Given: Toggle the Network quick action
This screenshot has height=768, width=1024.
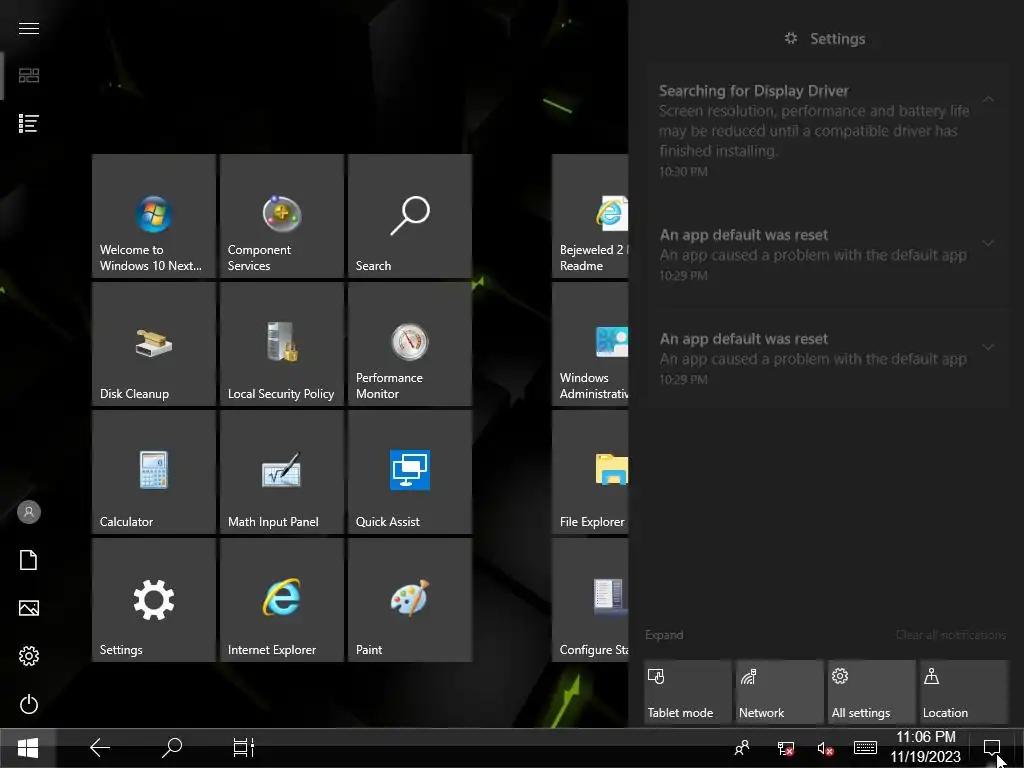Looking at the screenshot, I should (x=780, y=692).
